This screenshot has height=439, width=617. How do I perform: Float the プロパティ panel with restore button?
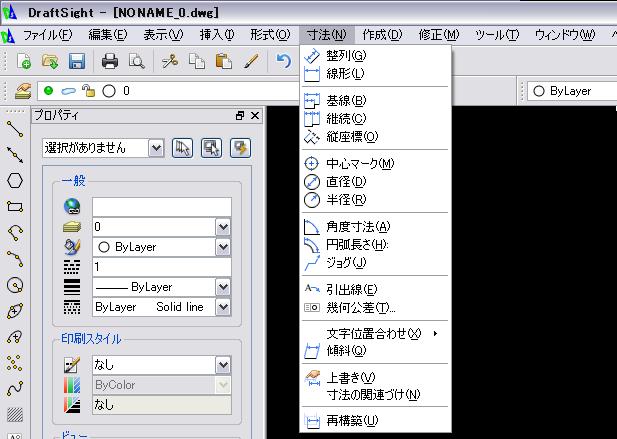click(240, 116)
